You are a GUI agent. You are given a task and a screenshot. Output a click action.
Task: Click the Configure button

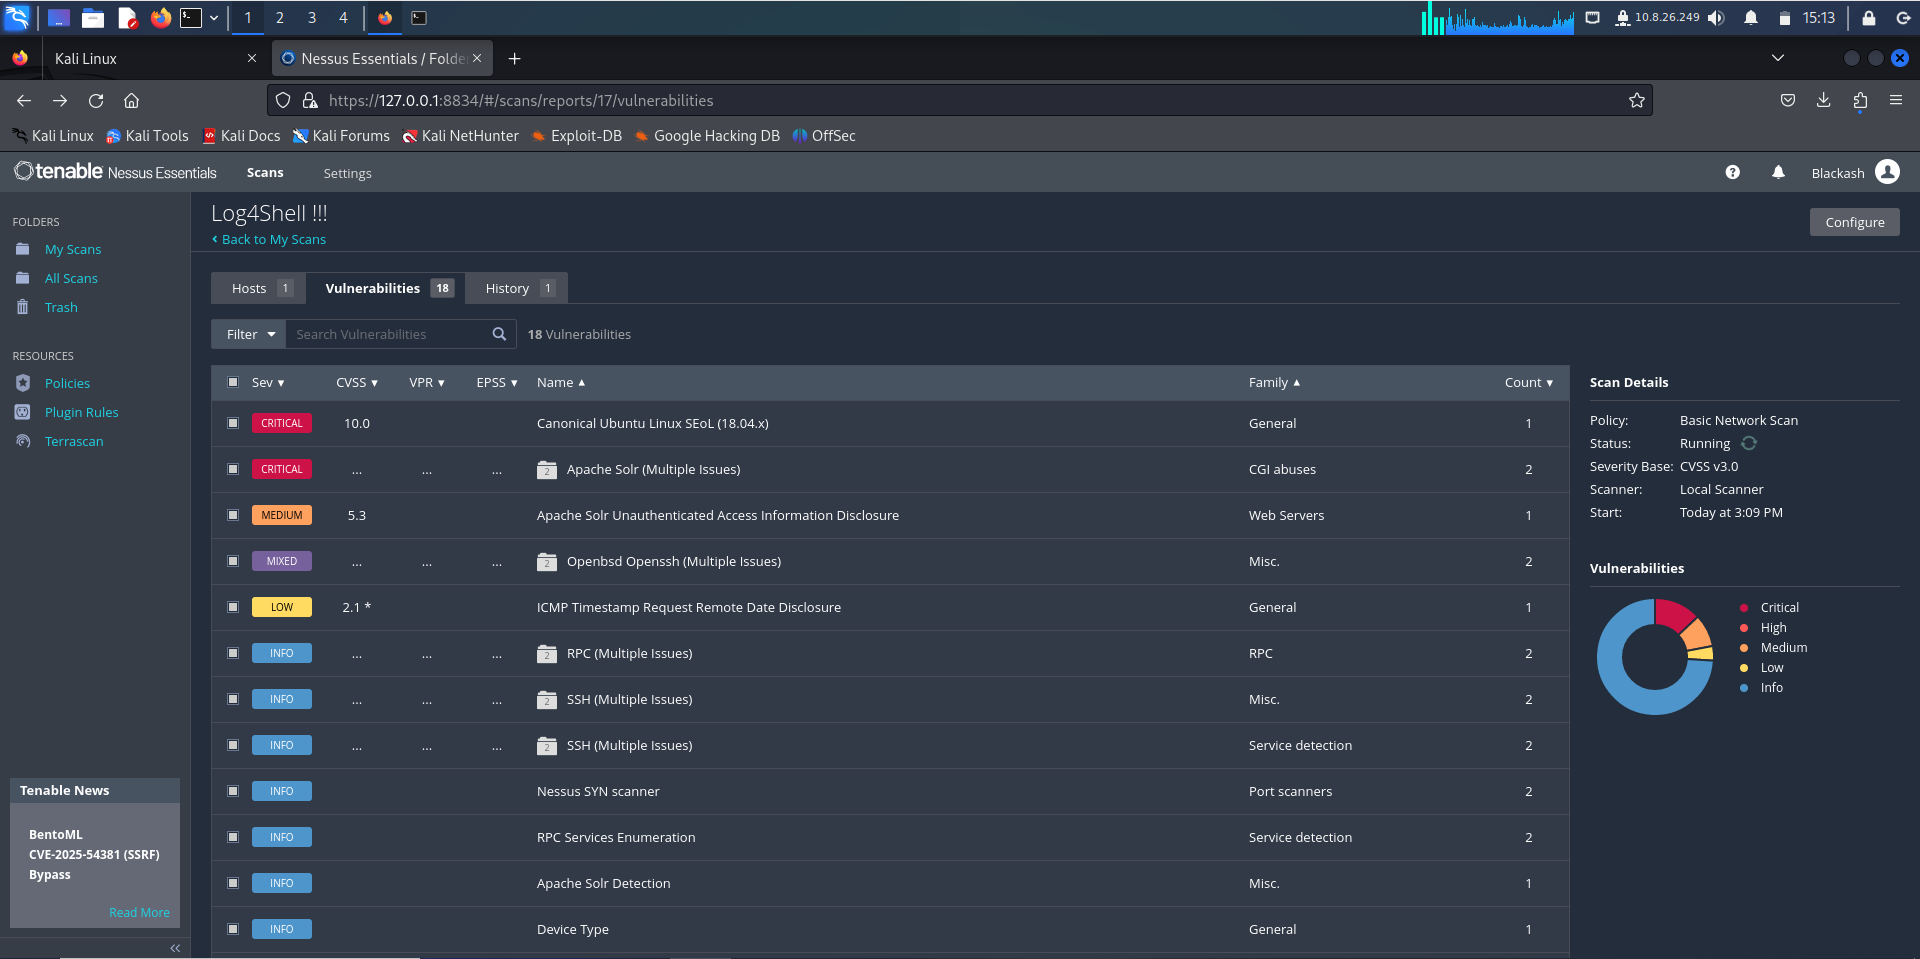pyautogui.click(x=1854, y=222)
